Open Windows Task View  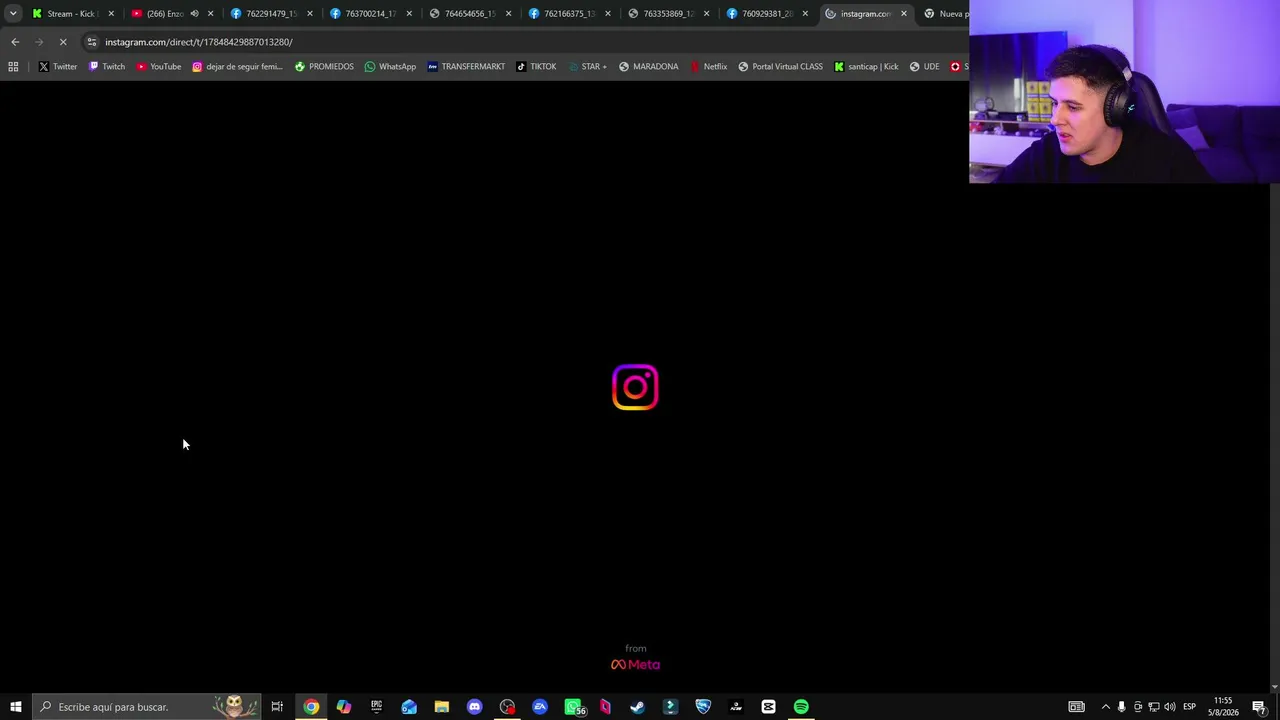point(277,707)
